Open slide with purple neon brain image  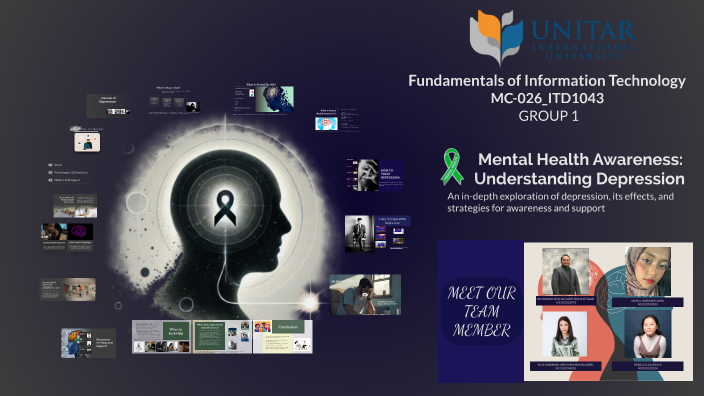pos(80,237)
